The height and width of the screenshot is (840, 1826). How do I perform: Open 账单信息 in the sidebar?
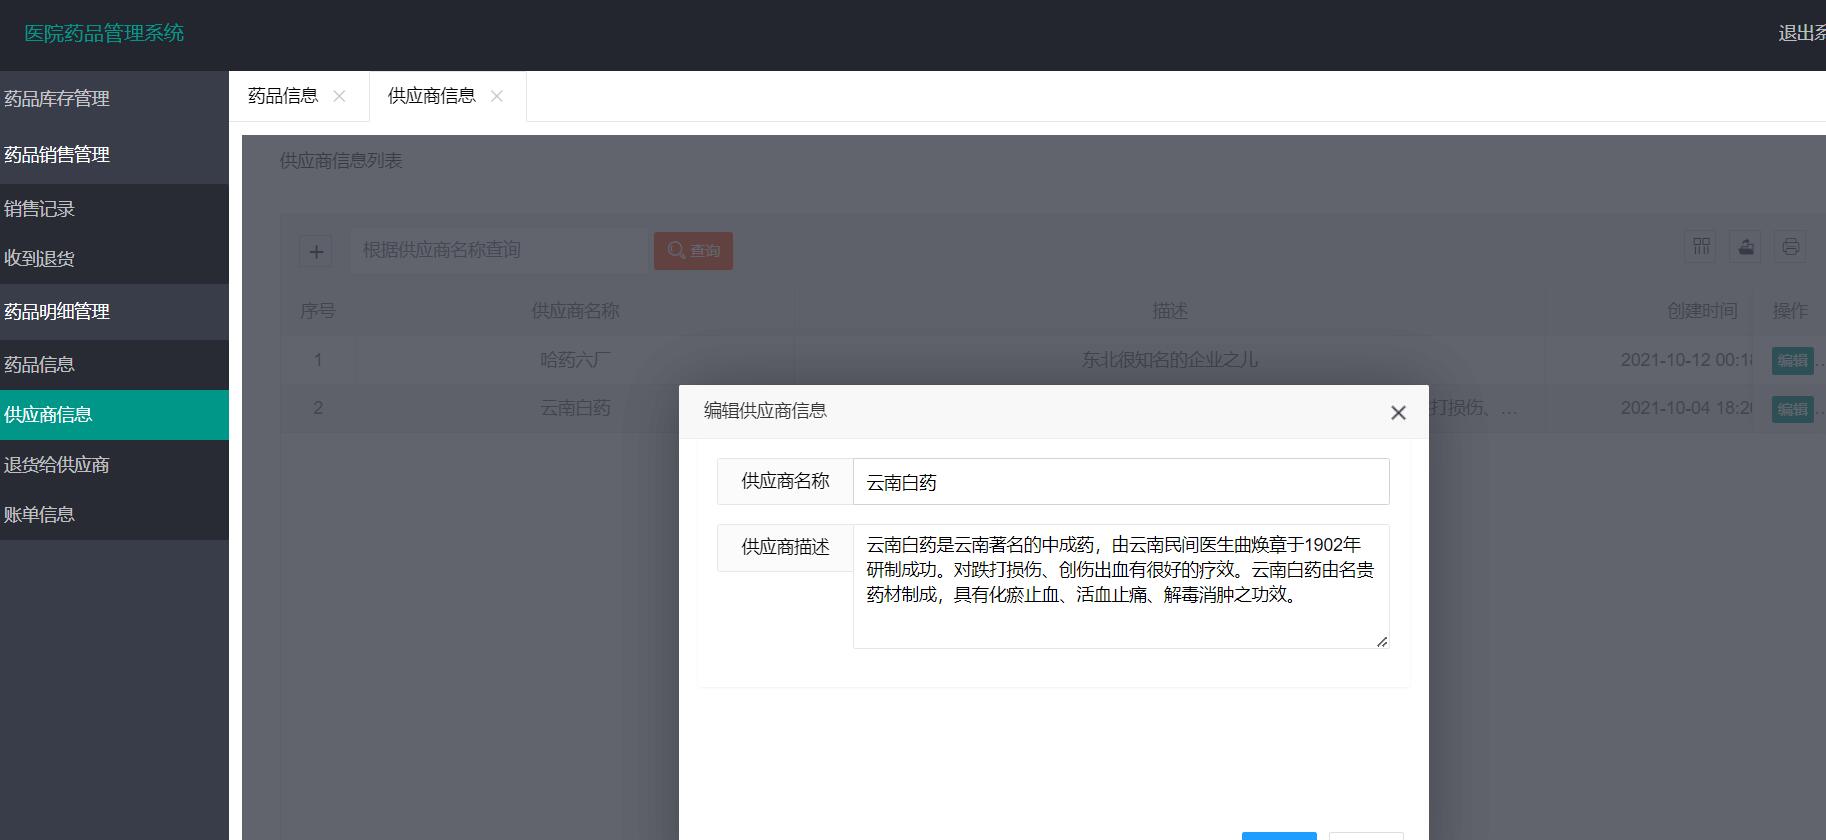tap(114, 515)
